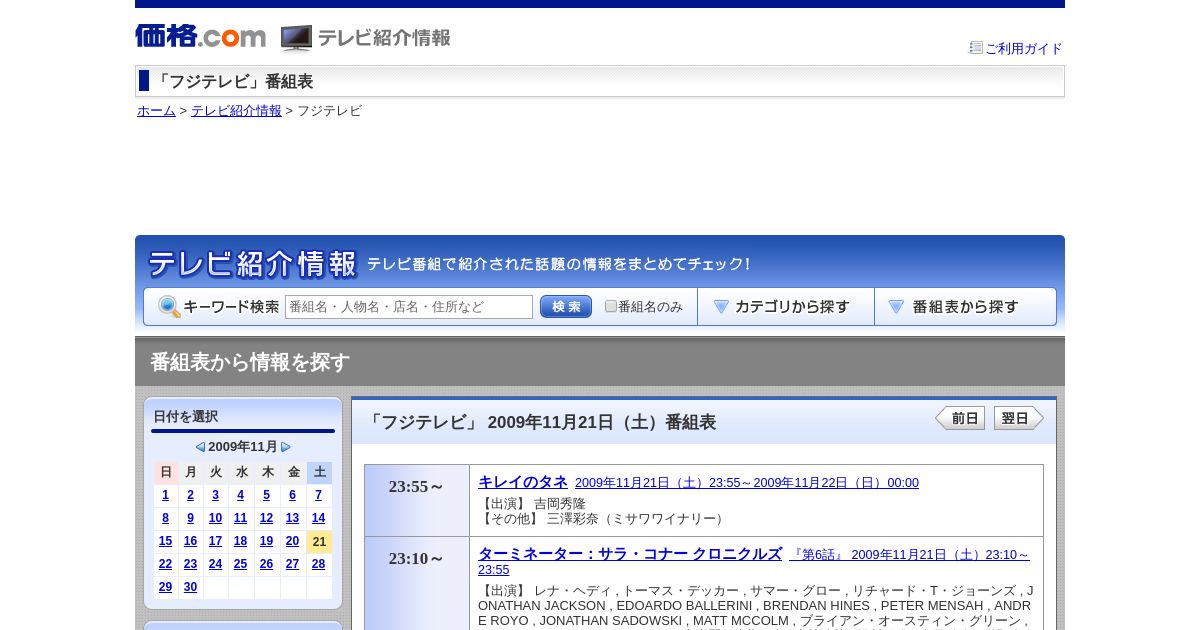Select calendar date 15
The height and width of the screenshot is (630, 1200).
coord(165,541)
